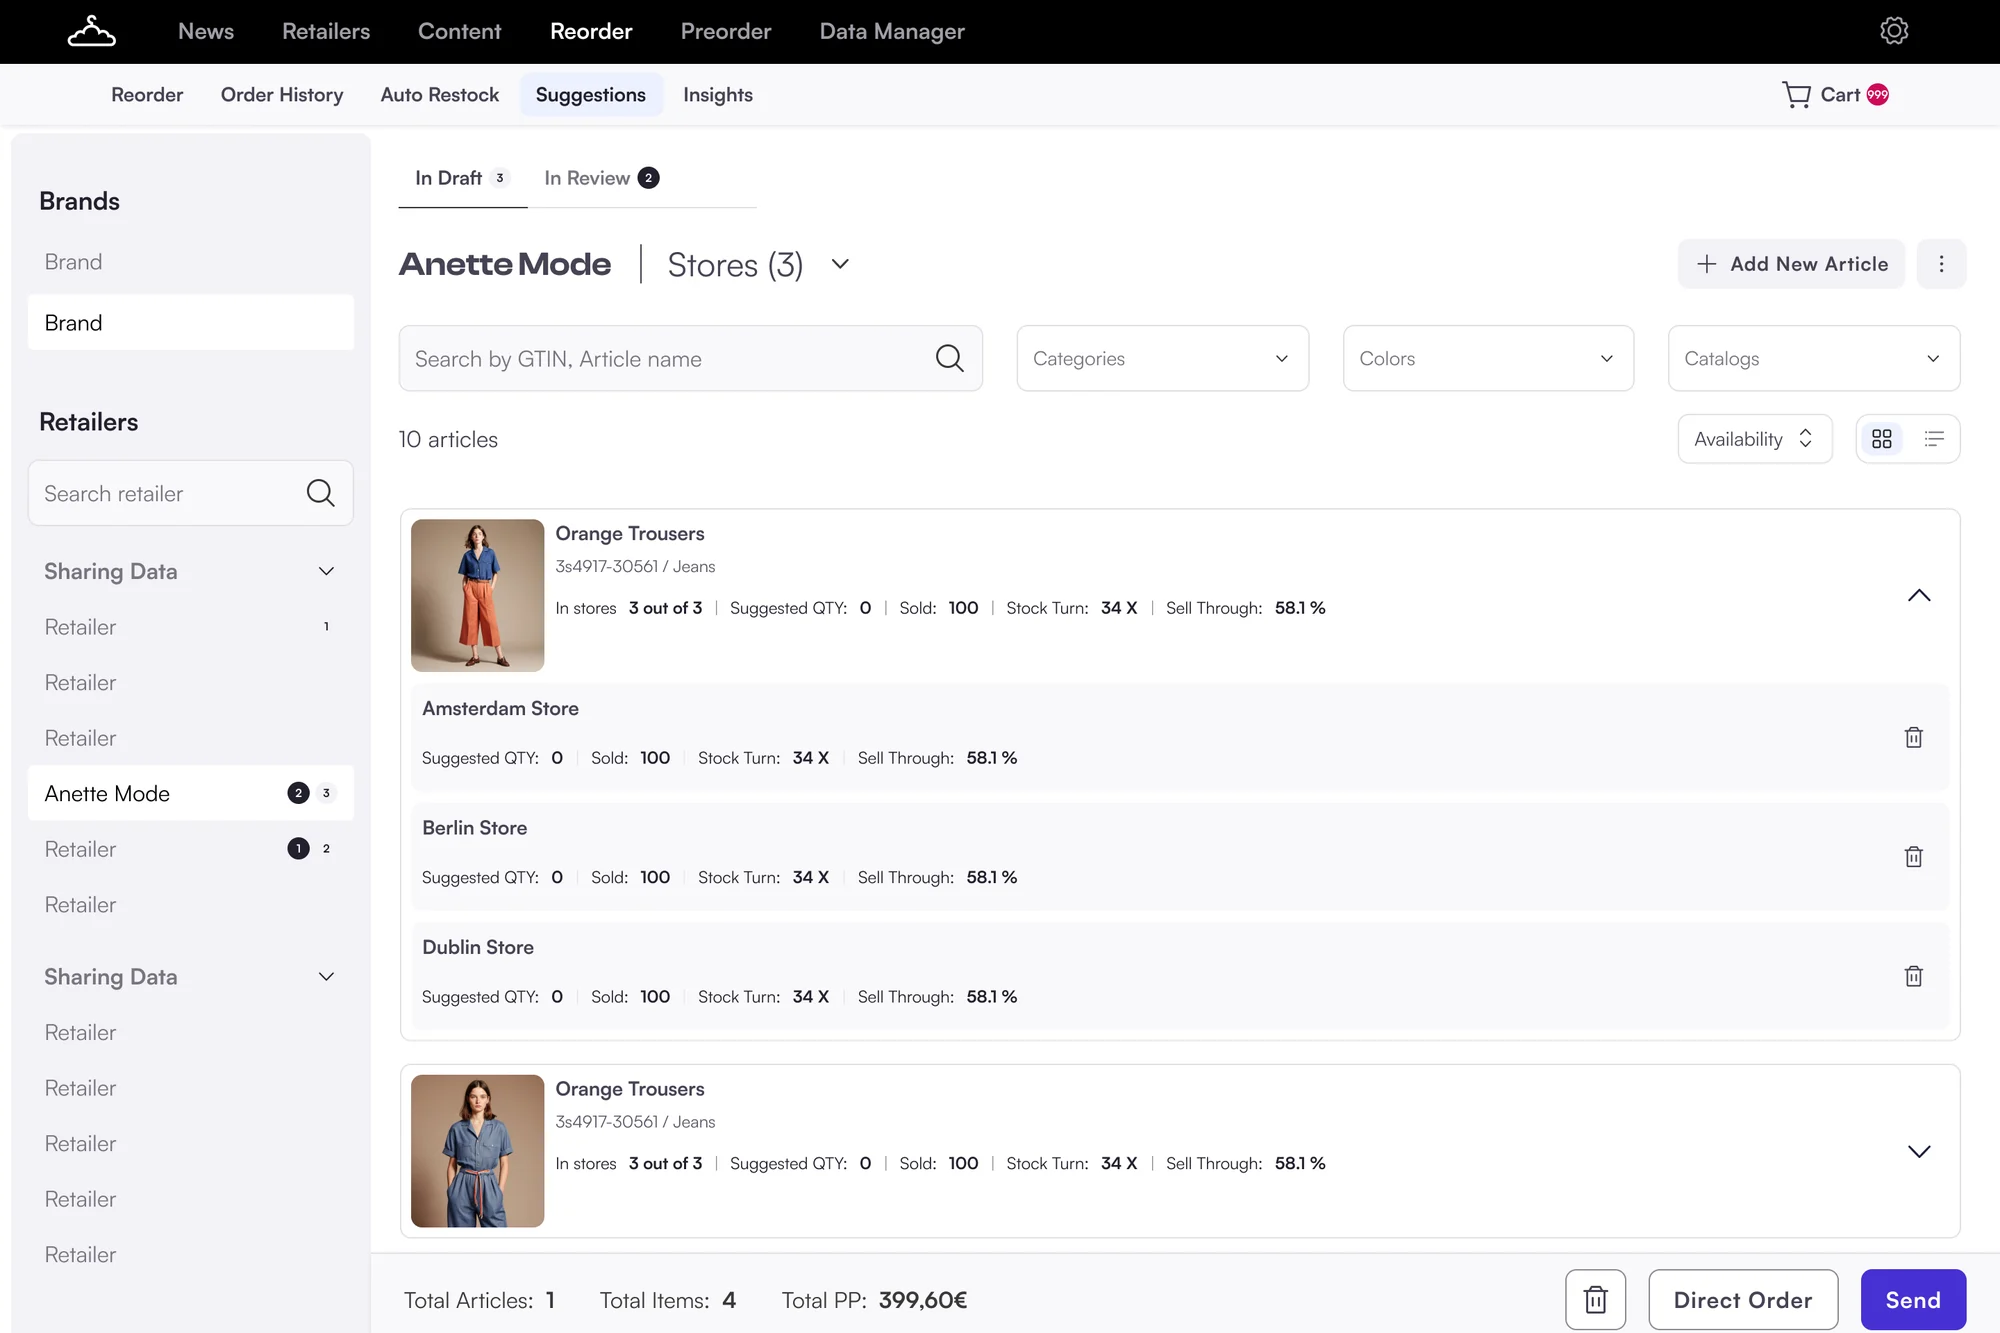
Task: Open Data Manager in top navigation
Action: click(x=892, y=31)
